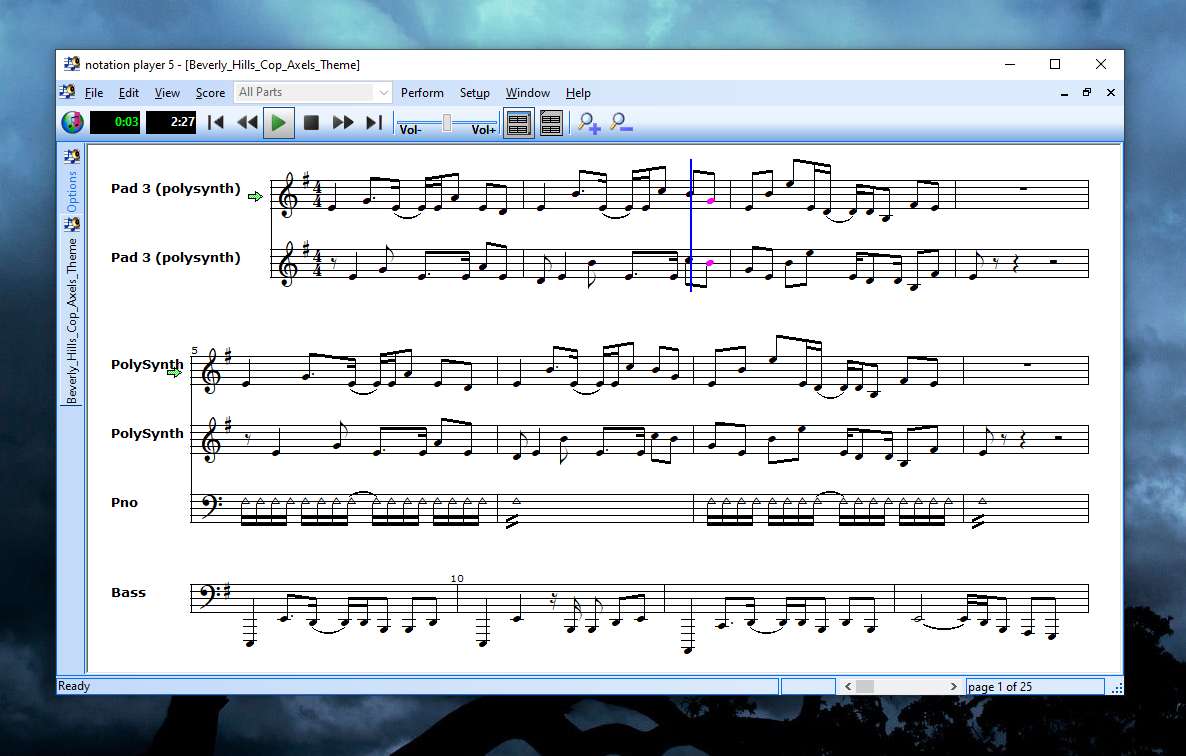Image resolution: width=1186 pixels, height=756 pixels.
Task: Select the Options side tab
Action: 72,191
